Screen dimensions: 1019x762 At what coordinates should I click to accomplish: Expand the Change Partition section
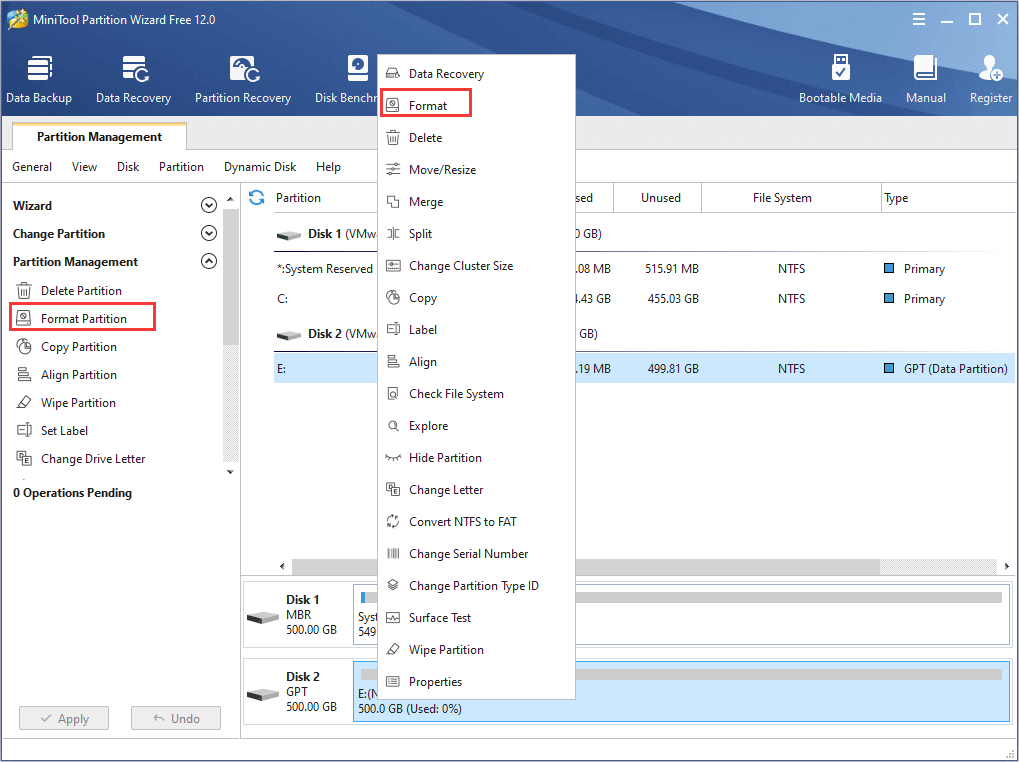pos(209,233)
